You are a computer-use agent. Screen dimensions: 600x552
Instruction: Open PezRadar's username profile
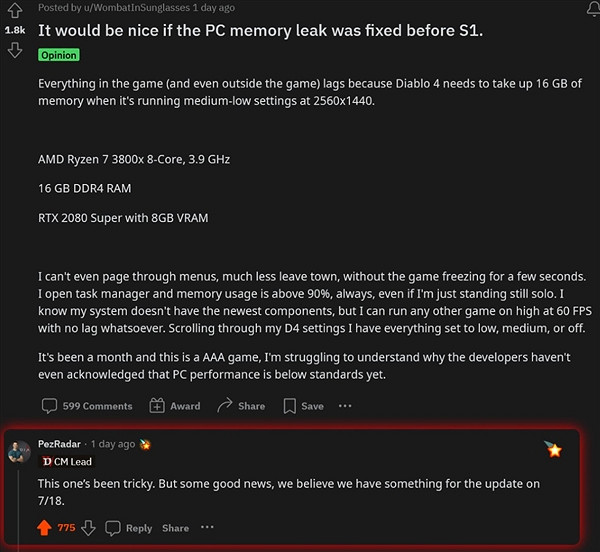(61, 443)
